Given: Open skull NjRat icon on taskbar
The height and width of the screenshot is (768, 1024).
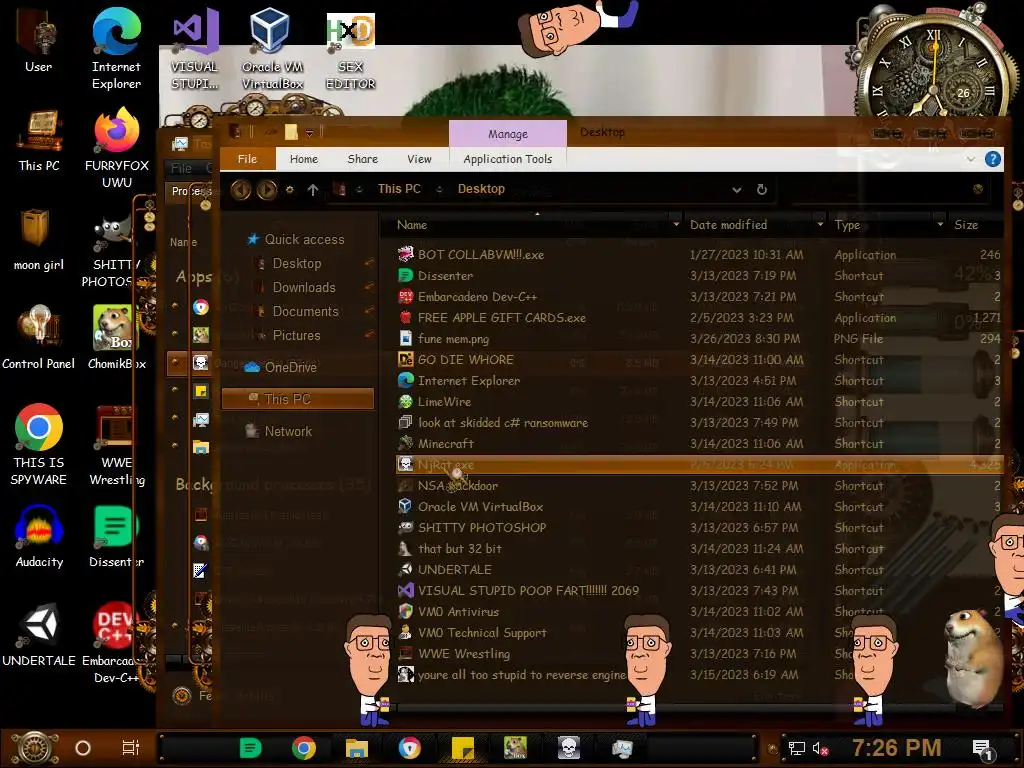Looking at the screenshot, I should (x=569, y=748).
